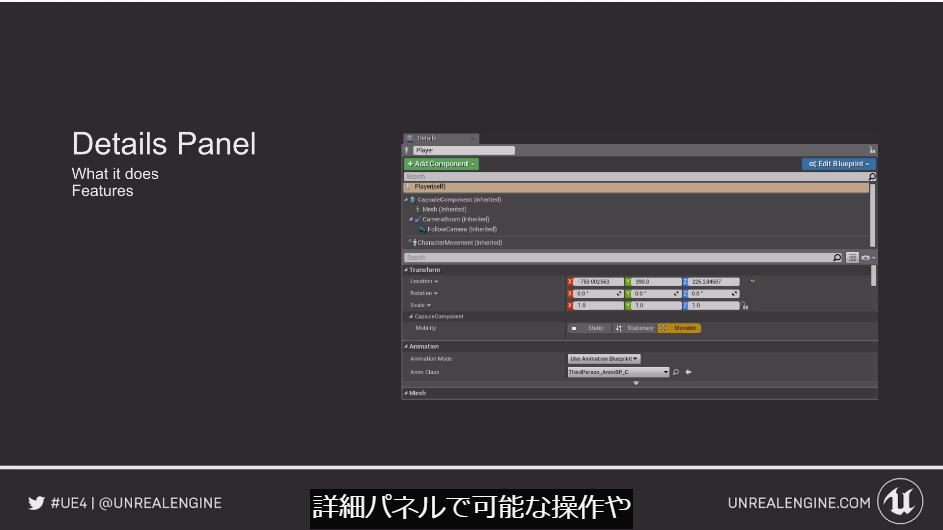Open the Location type dropdown arrow

436,282
